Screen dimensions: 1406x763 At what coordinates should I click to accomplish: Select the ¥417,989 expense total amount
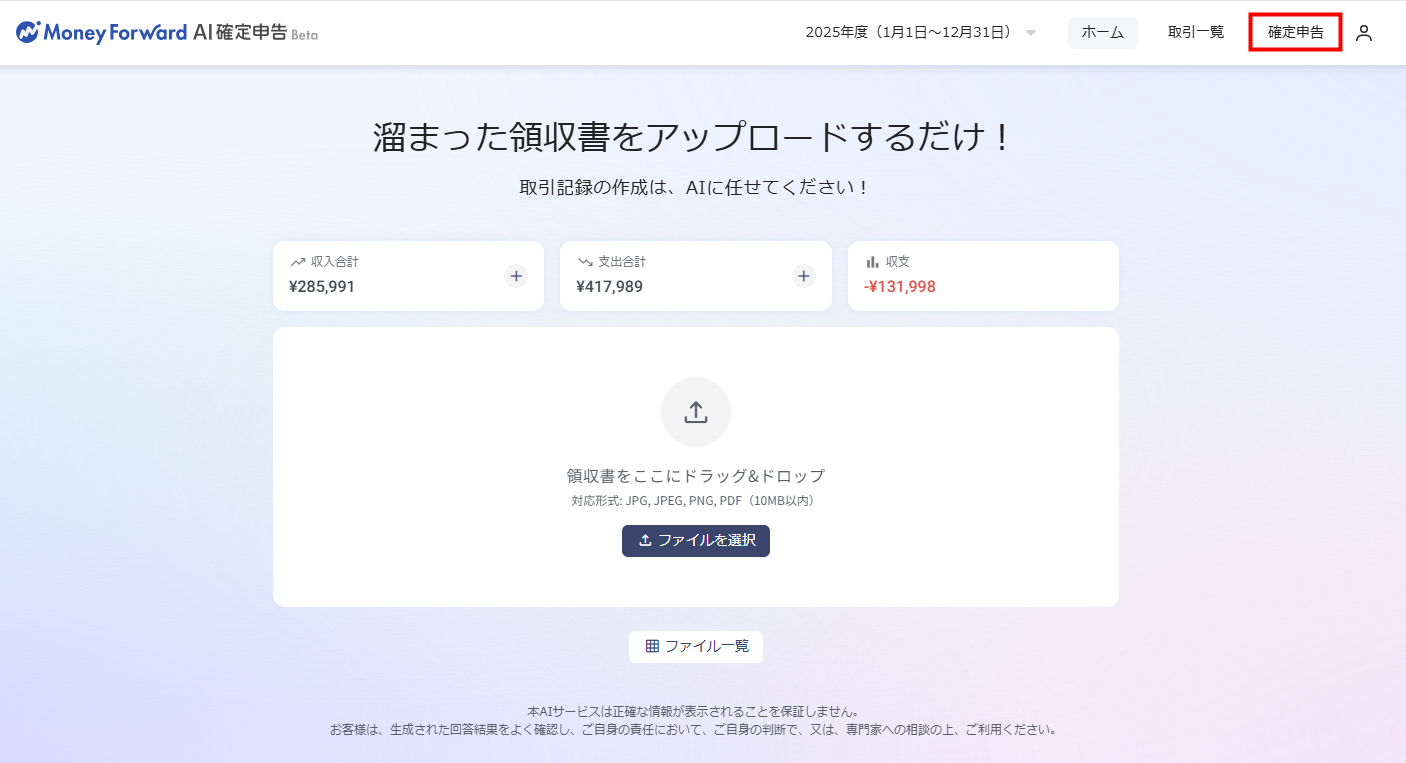610,287
